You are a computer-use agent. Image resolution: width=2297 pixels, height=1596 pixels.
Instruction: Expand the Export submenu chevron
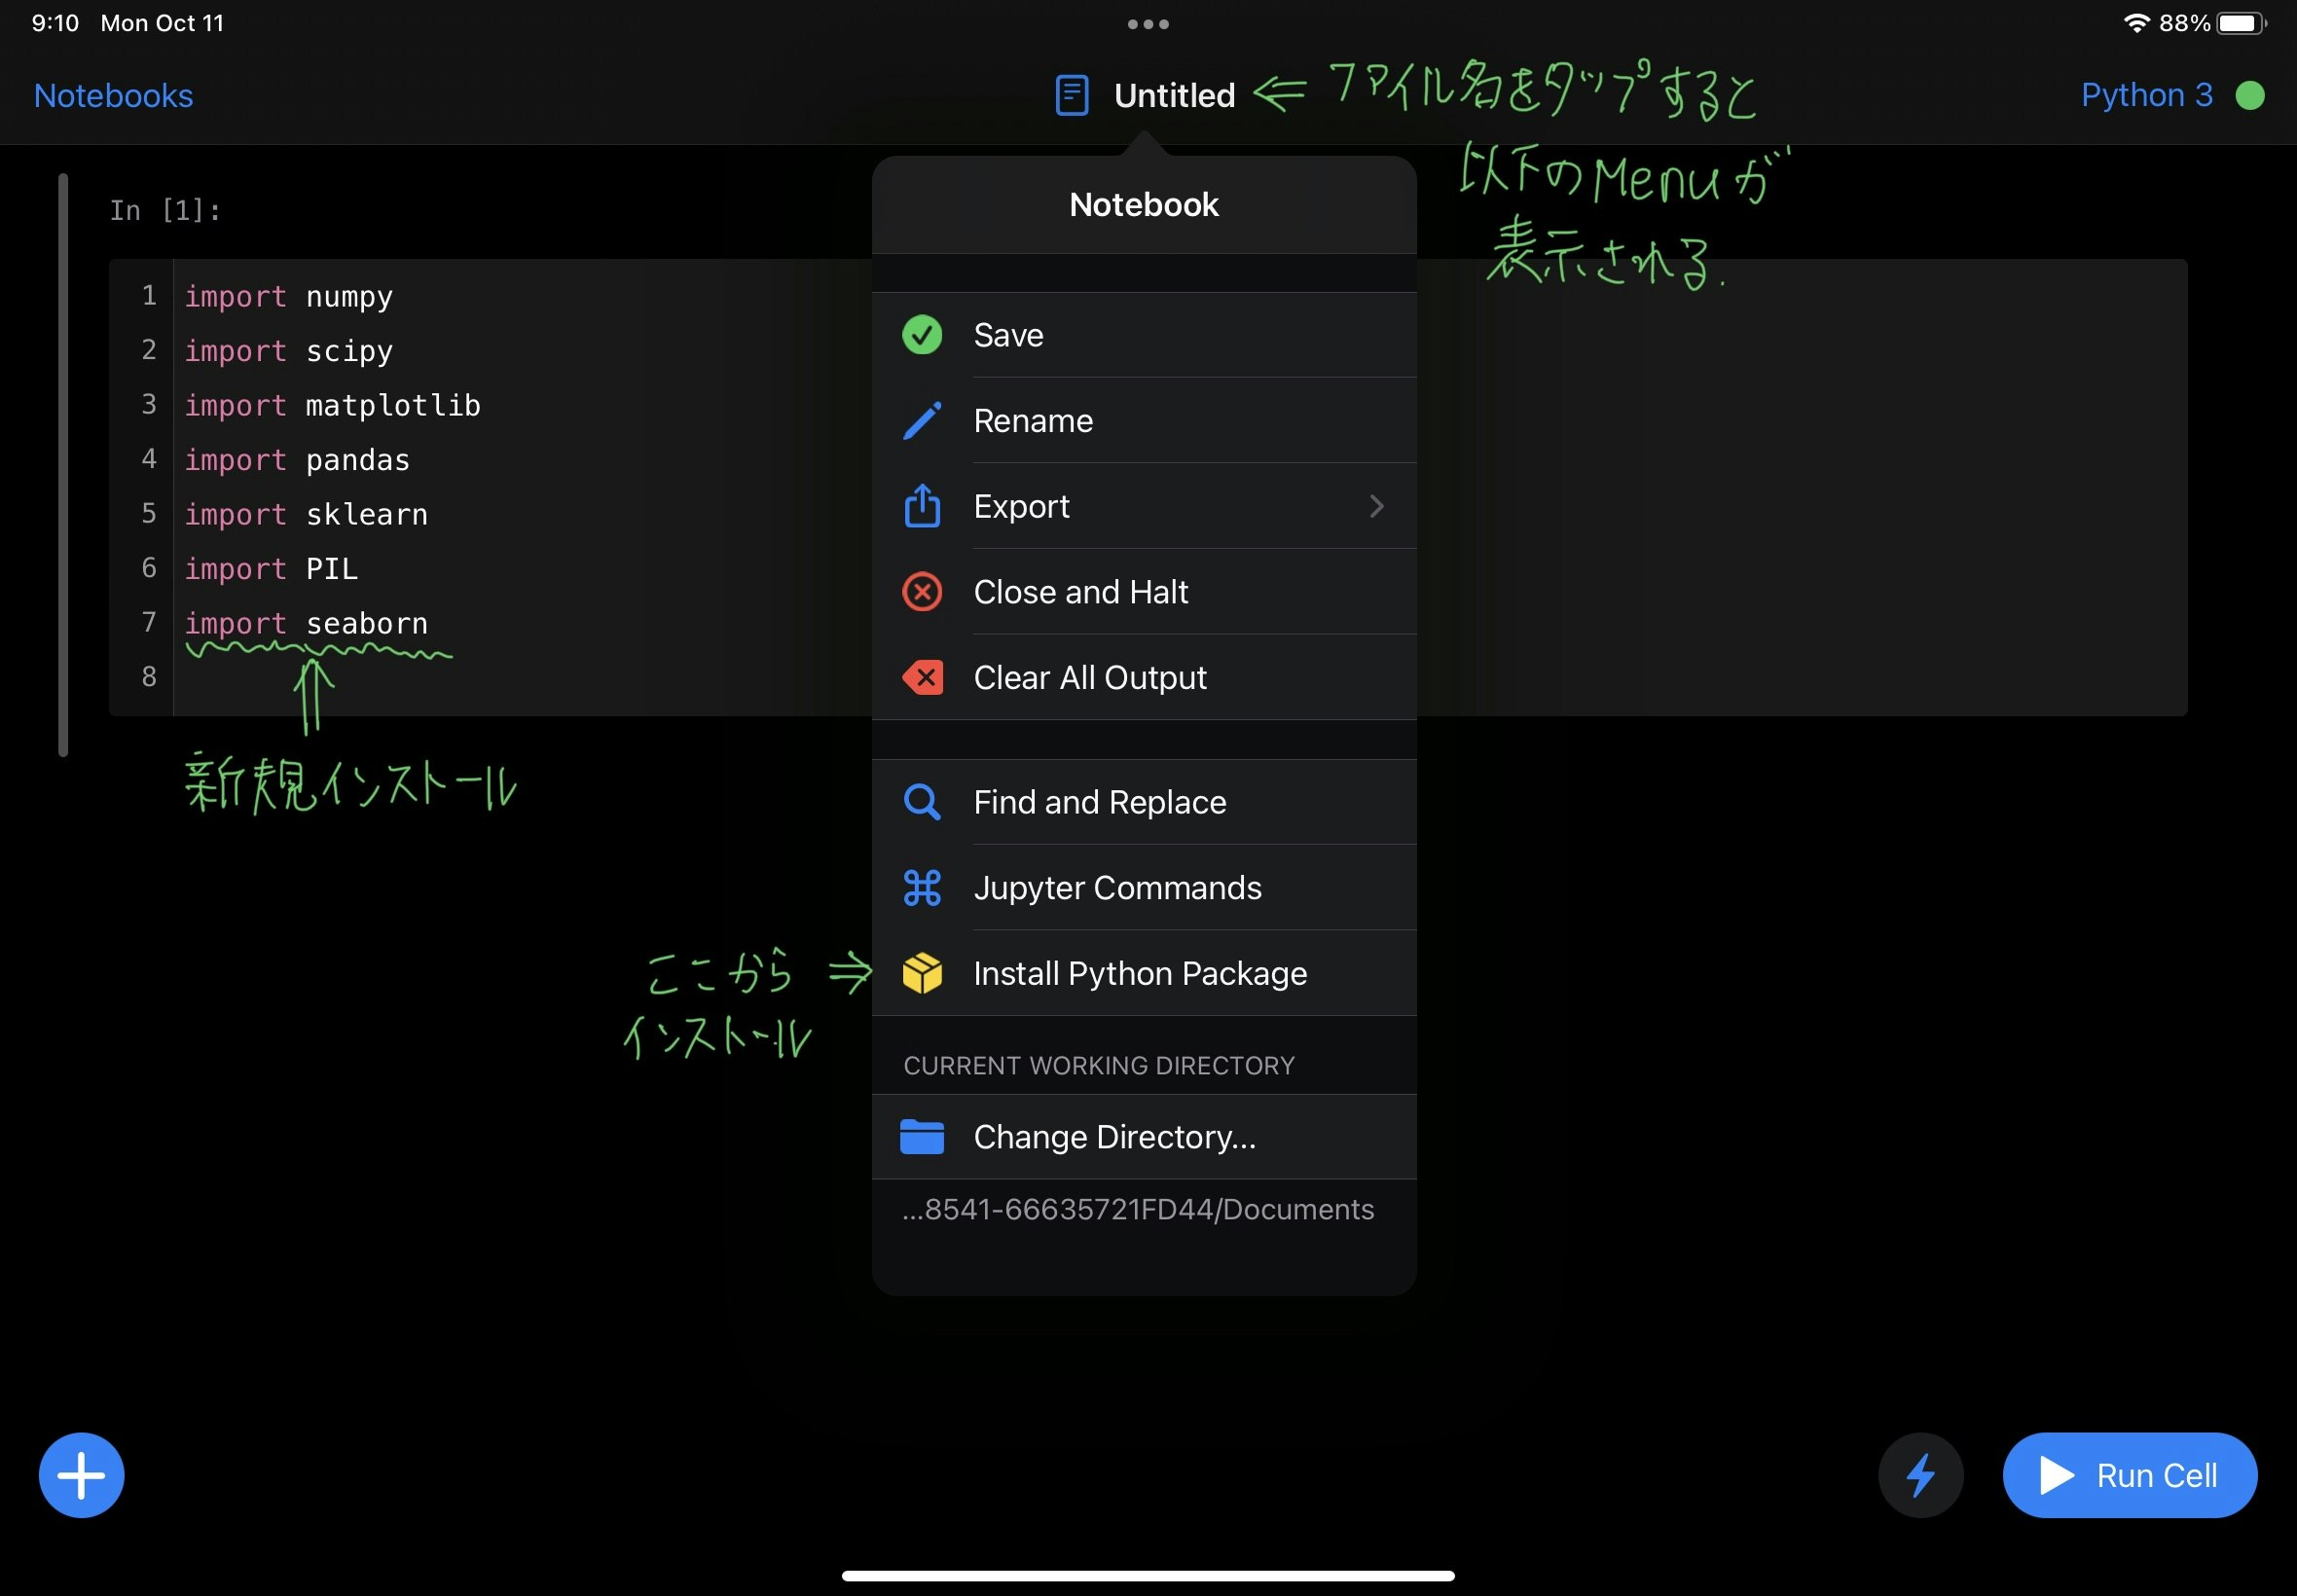pos(1376,506)
